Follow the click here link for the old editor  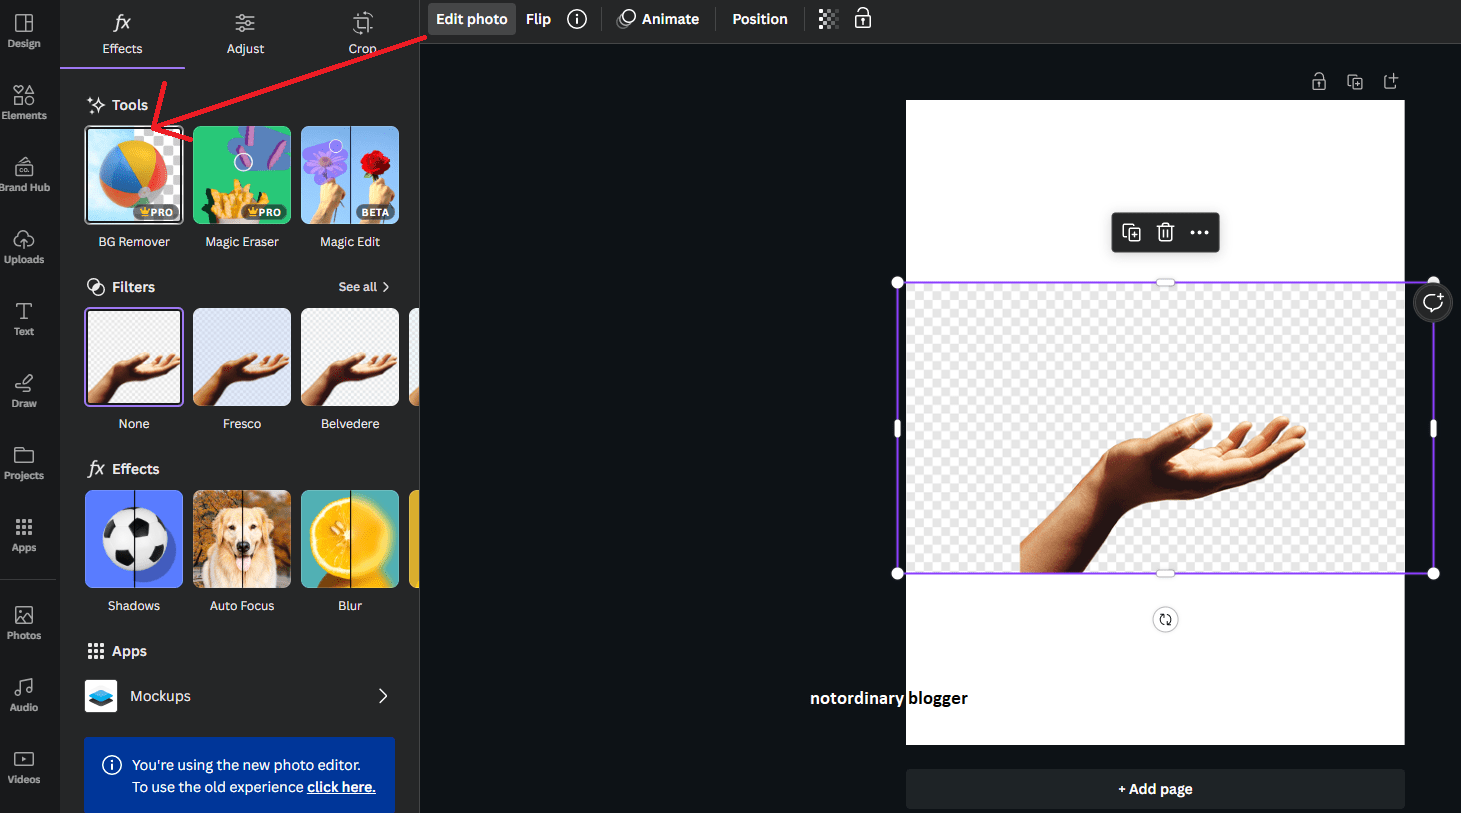pos(341,787)
